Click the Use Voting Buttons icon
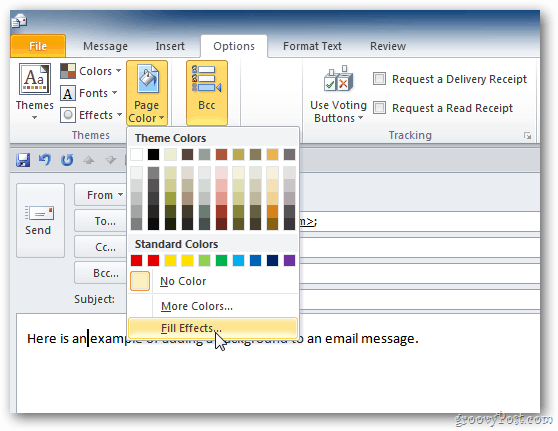 coord(338,79)
